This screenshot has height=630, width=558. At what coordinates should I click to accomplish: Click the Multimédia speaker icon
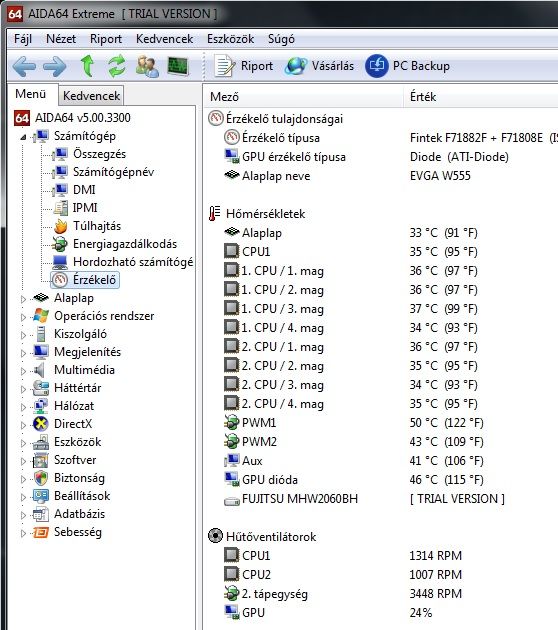click(x=40, y=370)
